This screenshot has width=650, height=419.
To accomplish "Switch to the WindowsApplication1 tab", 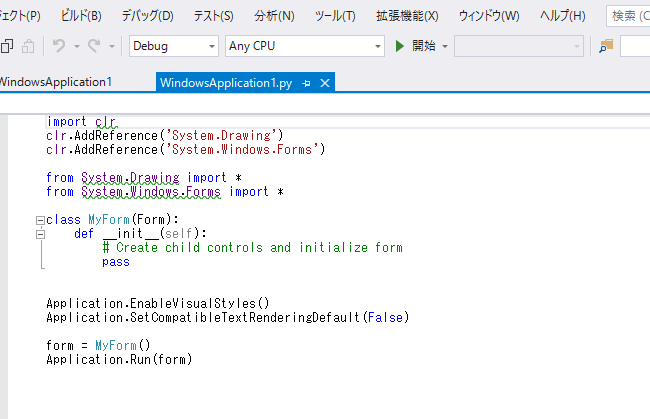I will 56,82.
